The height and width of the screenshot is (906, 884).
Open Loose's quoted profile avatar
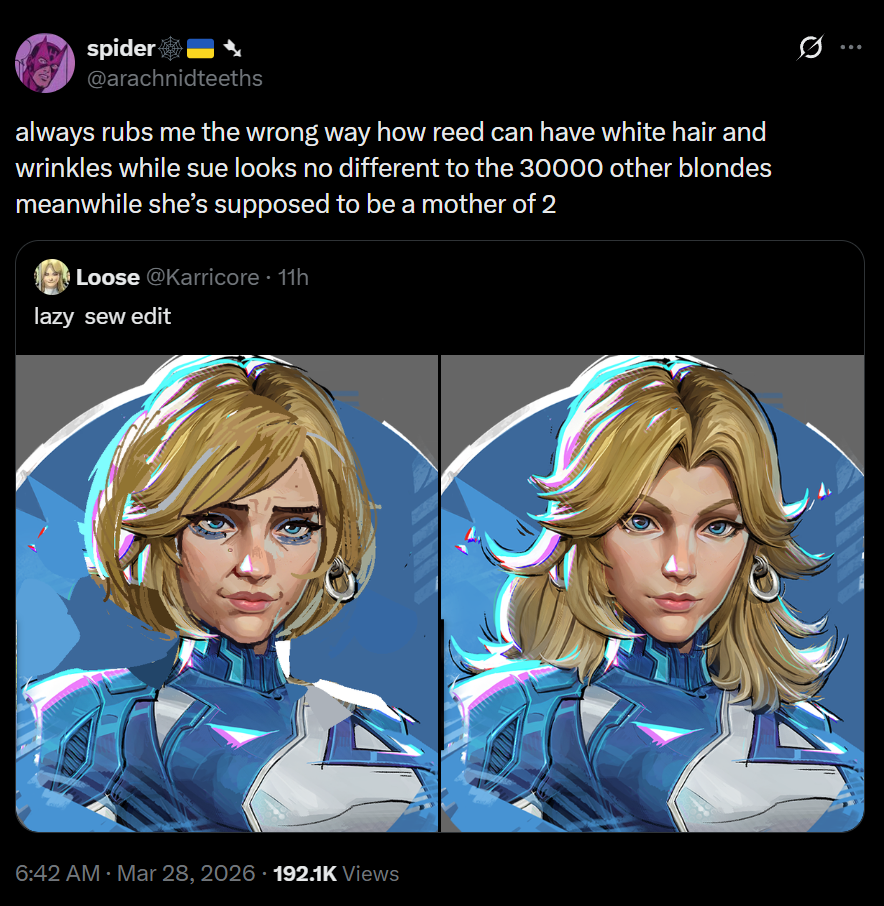click(x=52, y=277)
